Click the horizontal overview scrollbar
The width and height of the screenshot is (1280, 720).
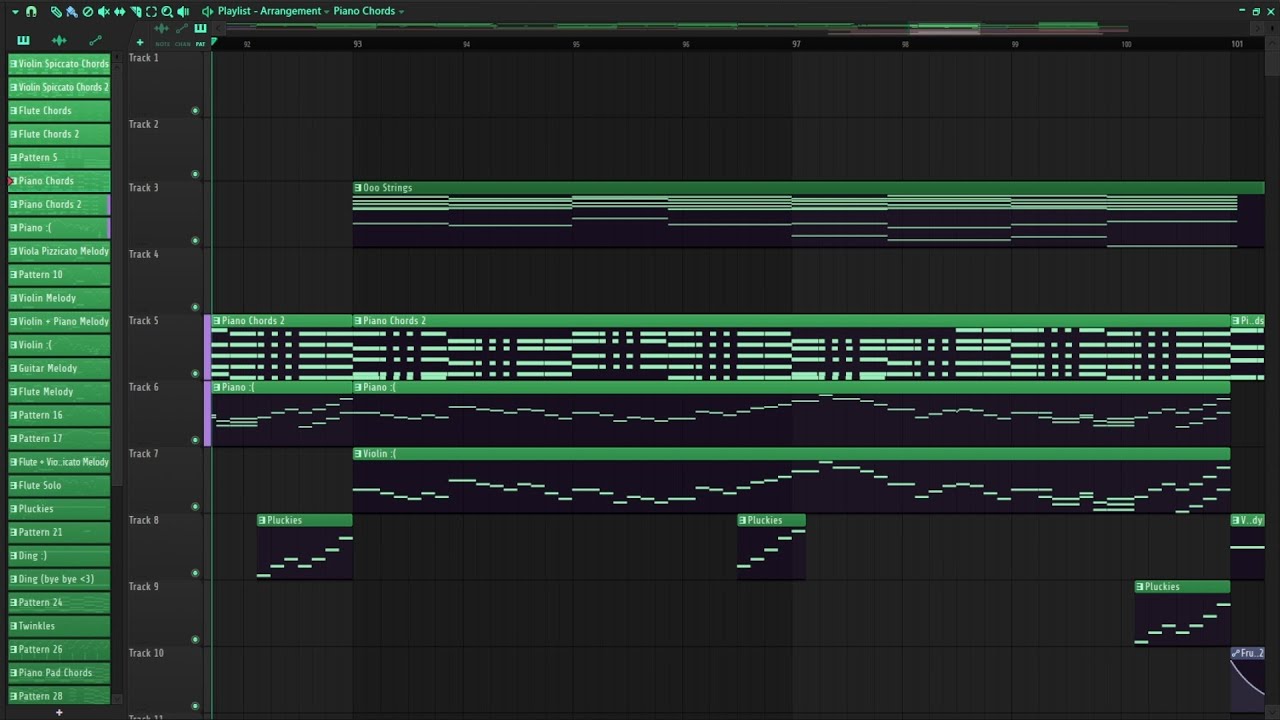(737, 27)
